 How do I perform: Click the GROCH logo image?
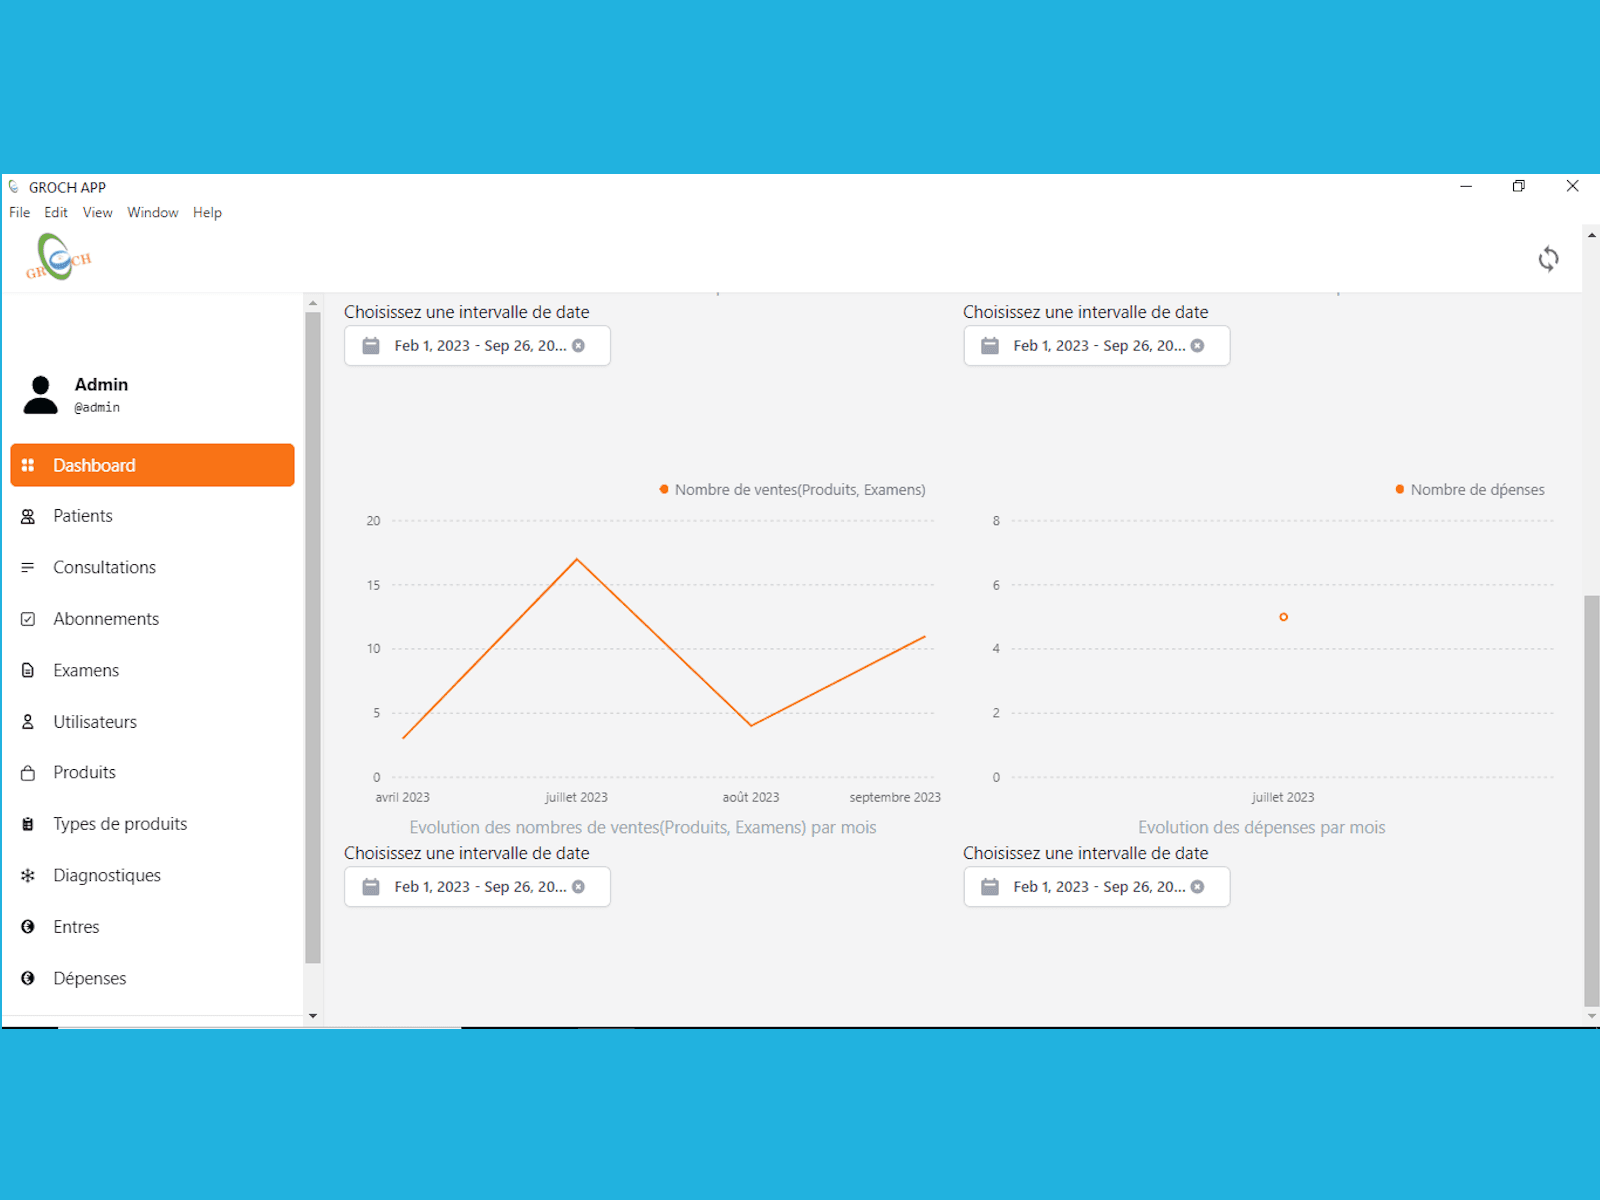[x=58, y=257]
